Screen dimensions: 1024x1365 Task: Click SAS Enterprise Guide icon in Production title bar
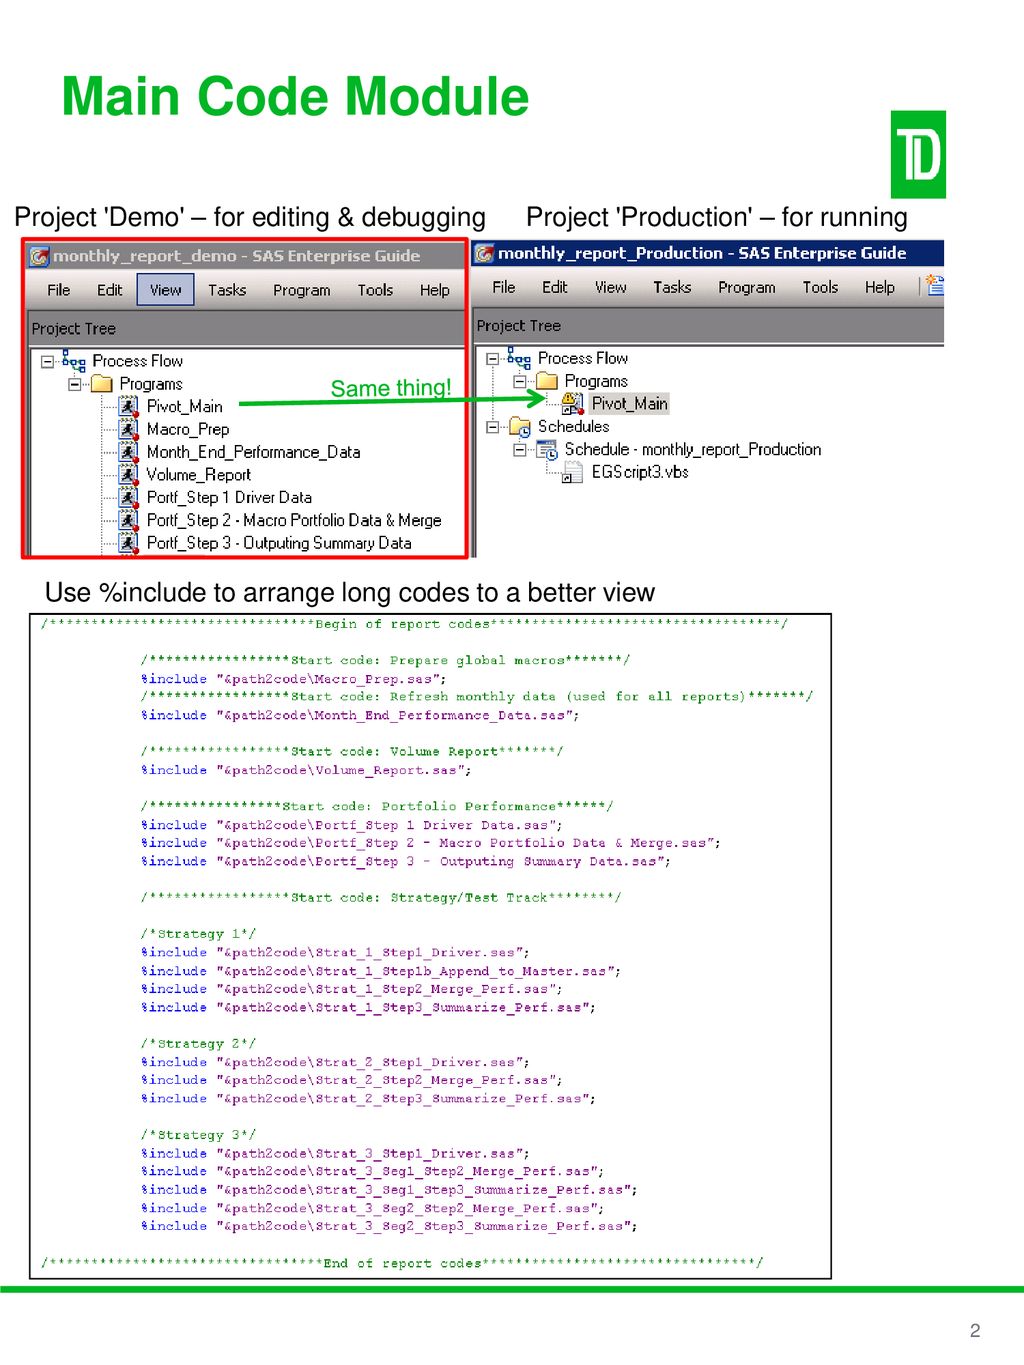point(484,253)
